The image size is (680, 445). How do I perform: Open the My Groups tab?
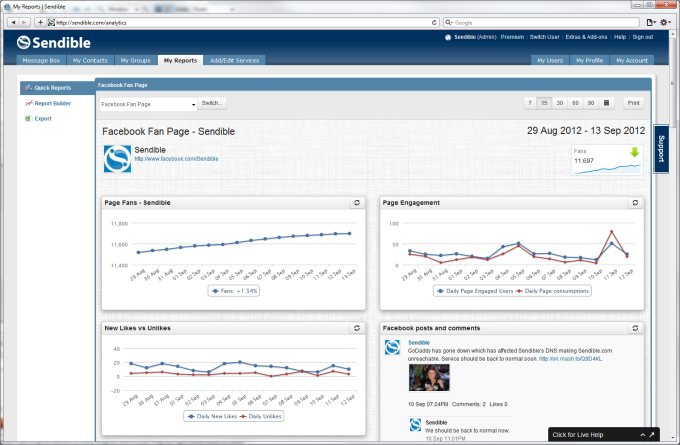point(135,60)
